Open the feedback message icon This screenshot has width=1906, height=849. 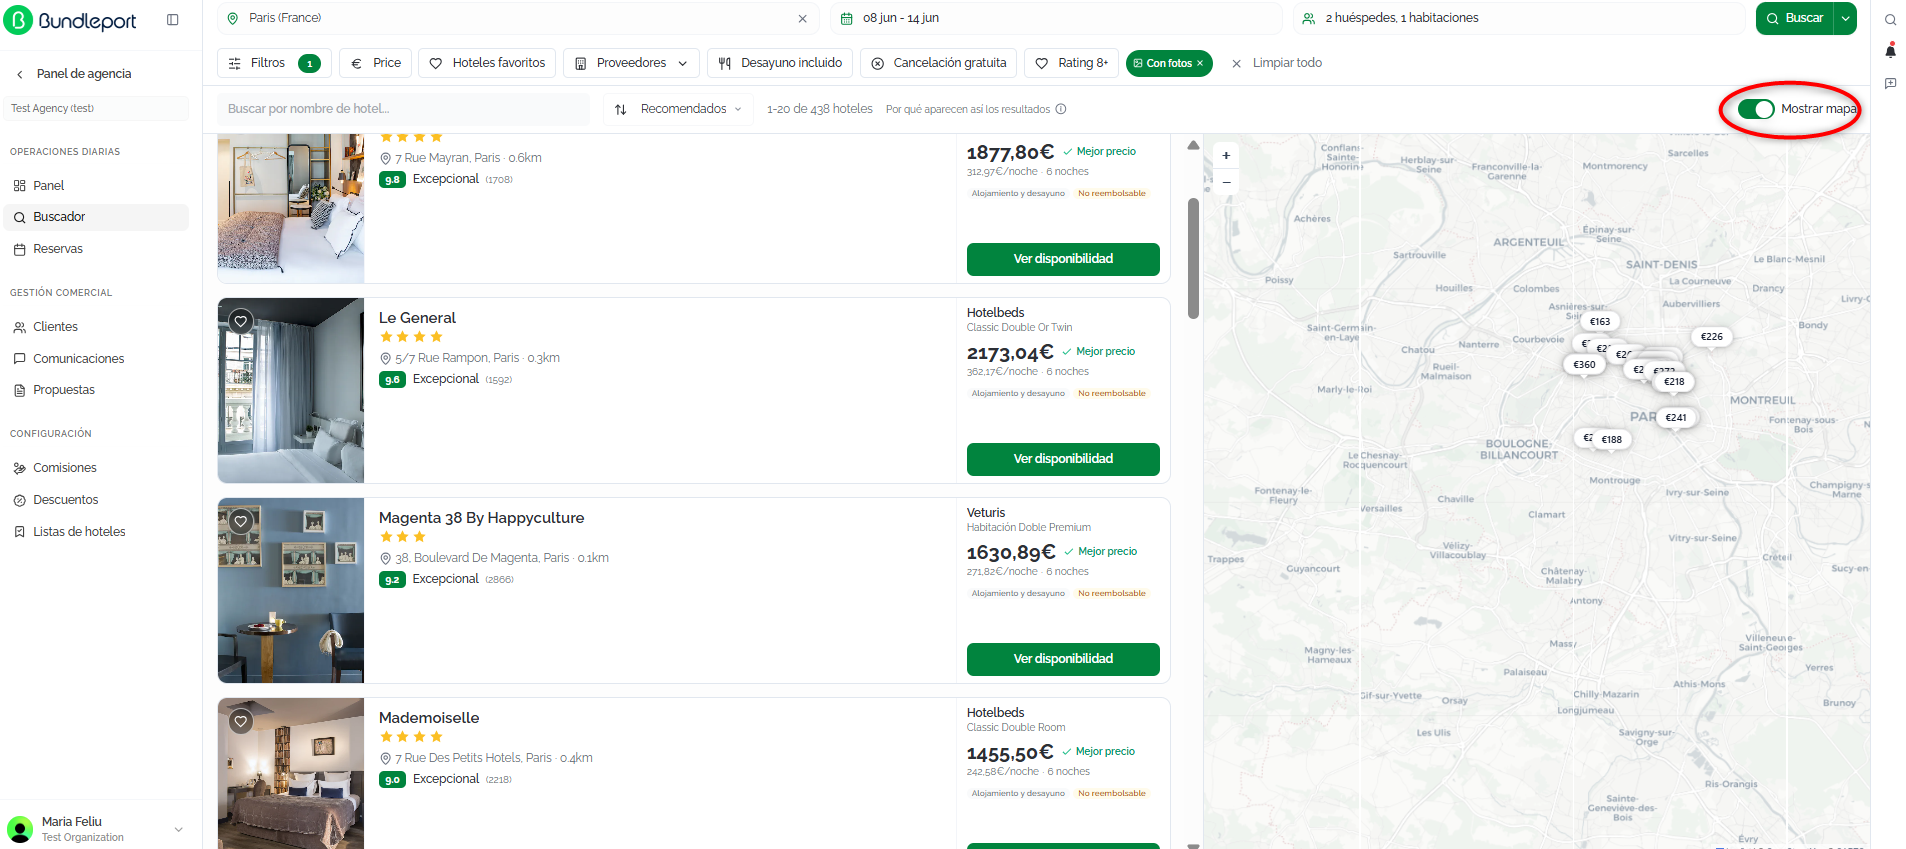click(x=1890, y=83)
